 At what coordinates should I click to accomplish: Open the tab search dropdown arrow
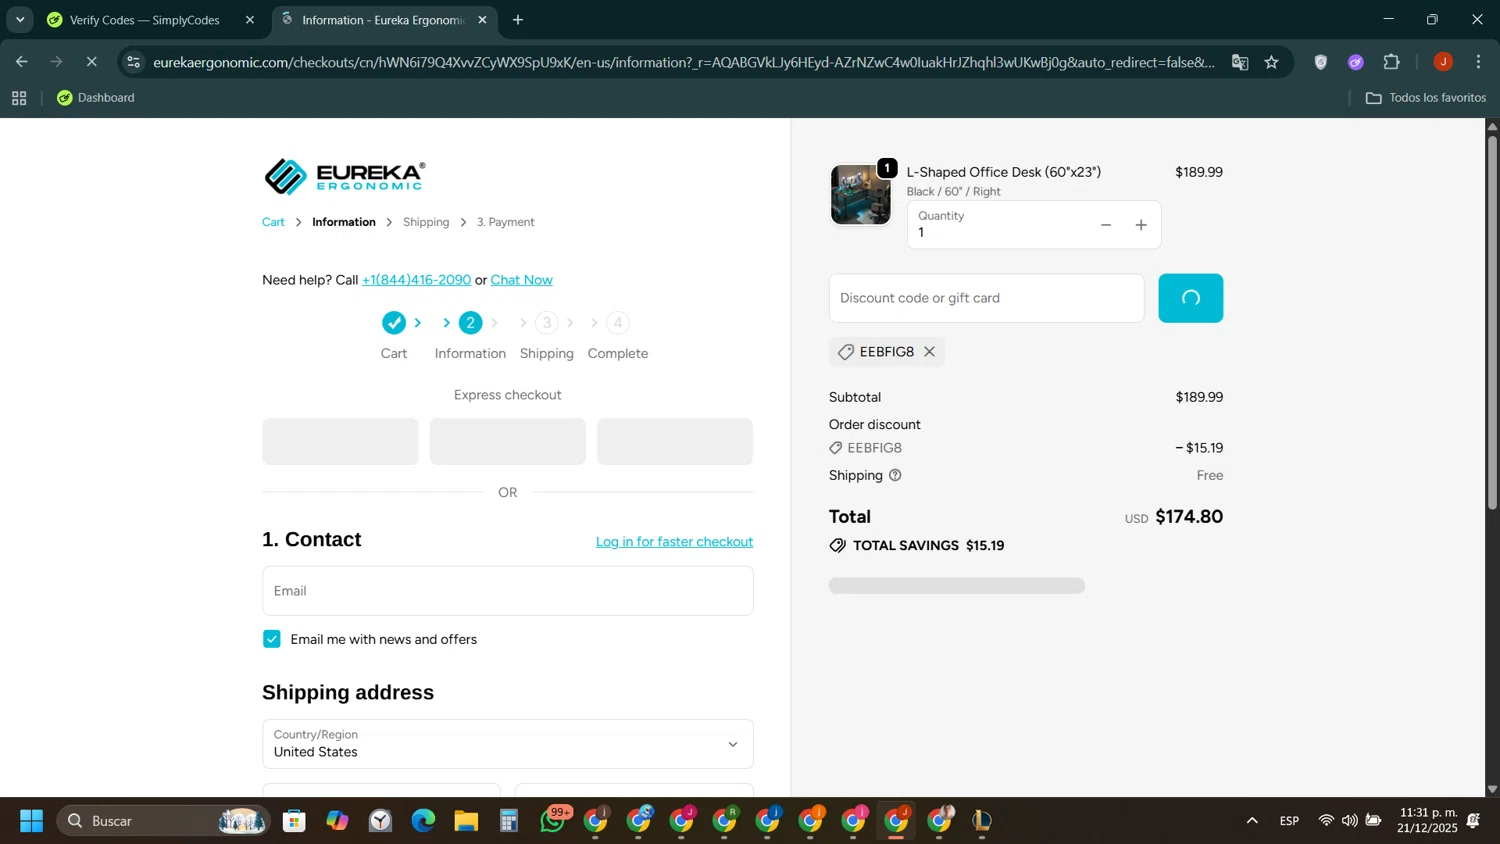[x=20, y=20]
